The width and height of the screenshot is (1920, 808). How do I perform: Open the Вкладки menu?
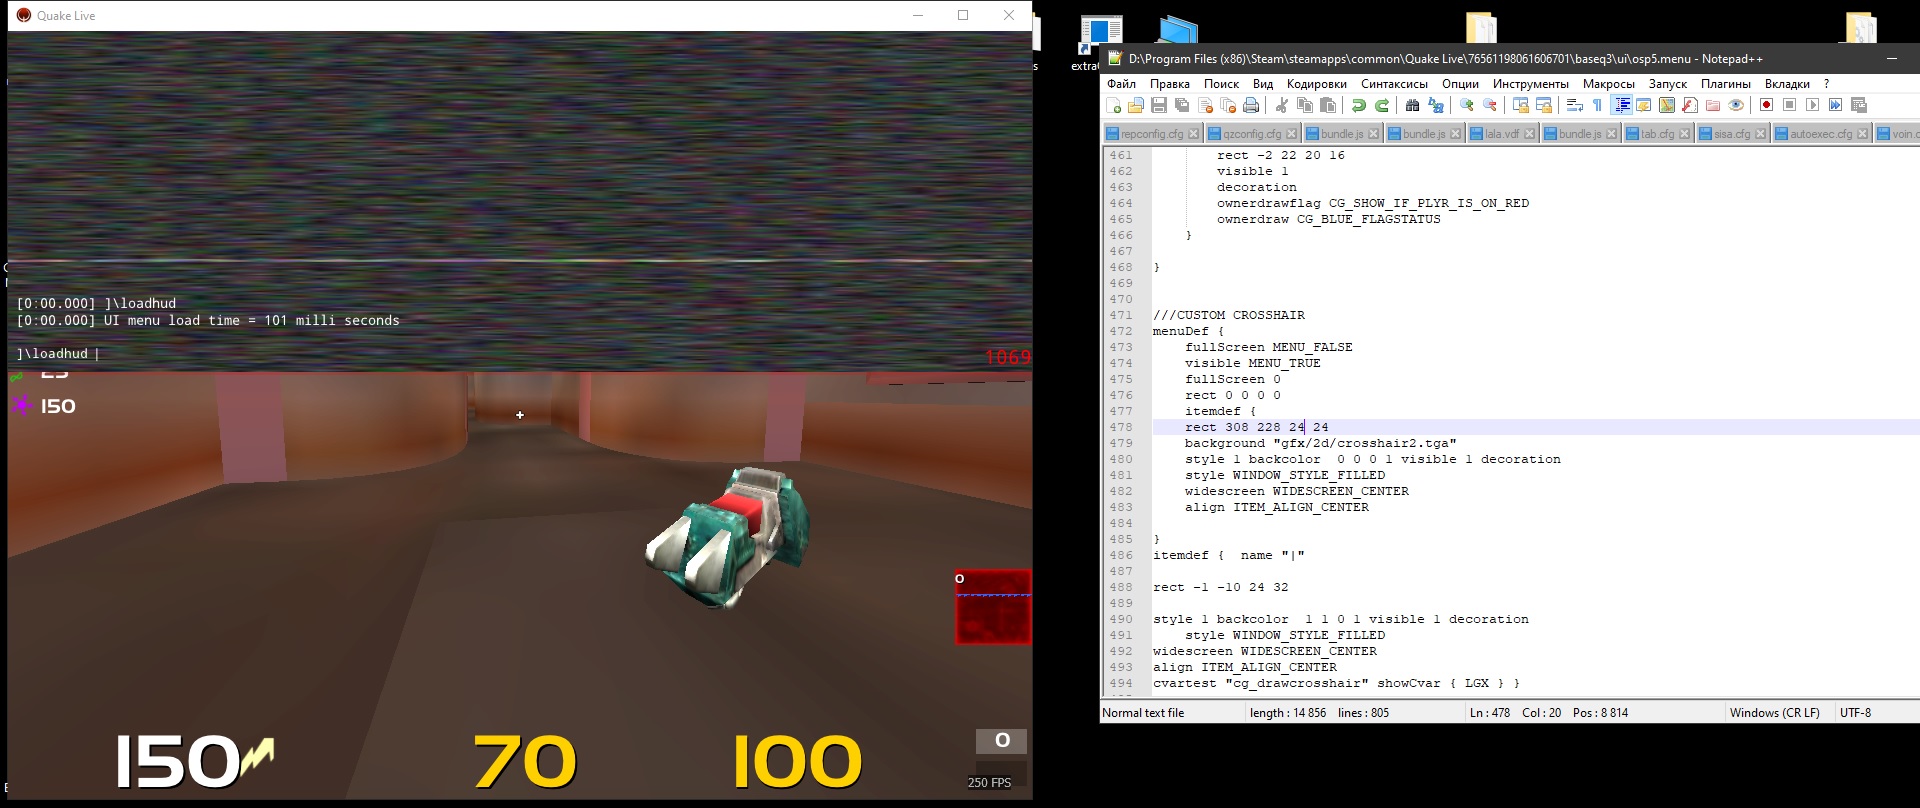[x=1787, y=84]
